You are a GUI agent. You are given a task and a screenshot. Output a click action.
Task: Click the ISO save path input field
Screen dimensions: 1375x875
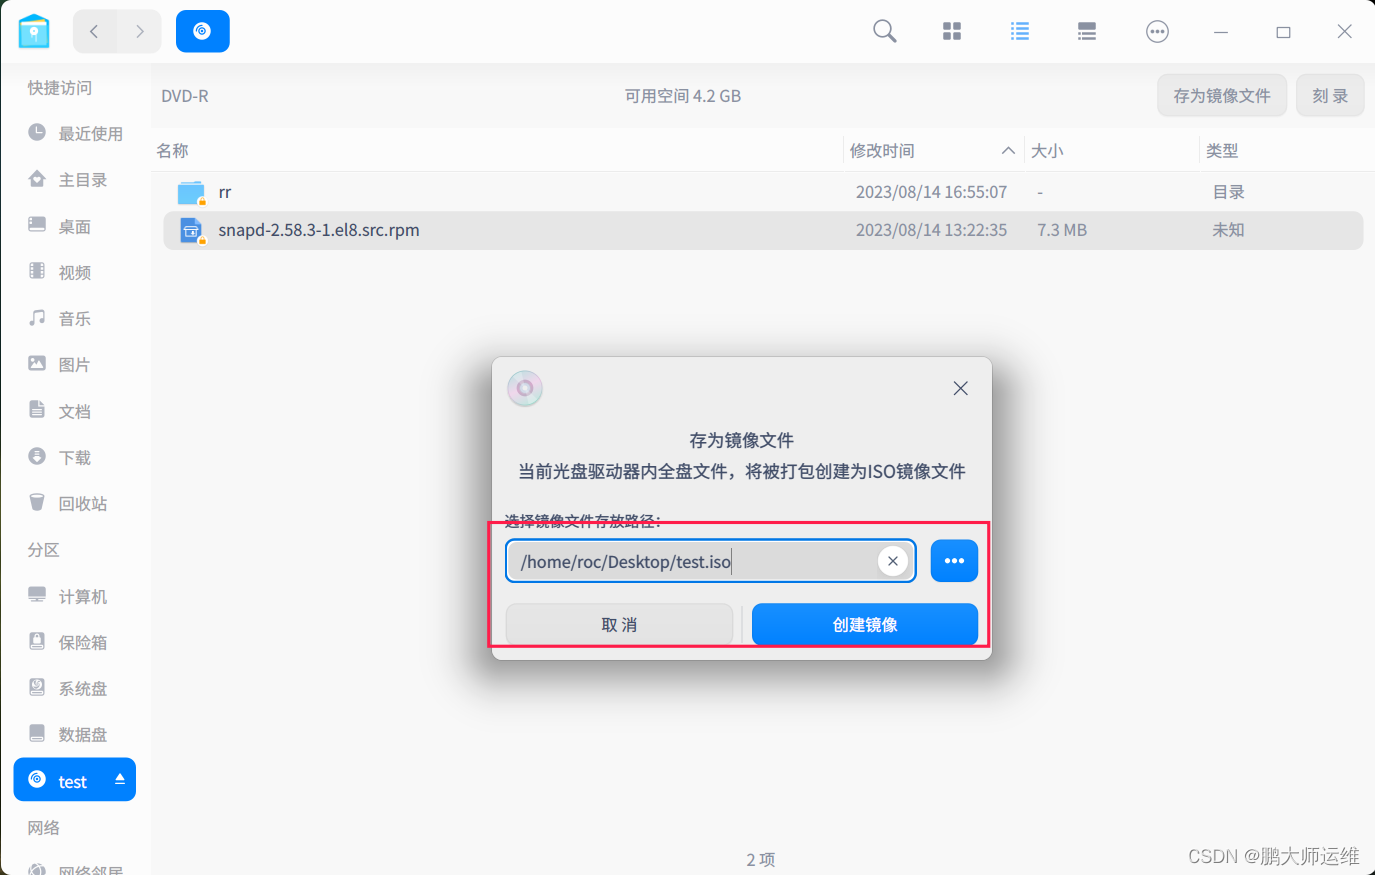(690, 560)
